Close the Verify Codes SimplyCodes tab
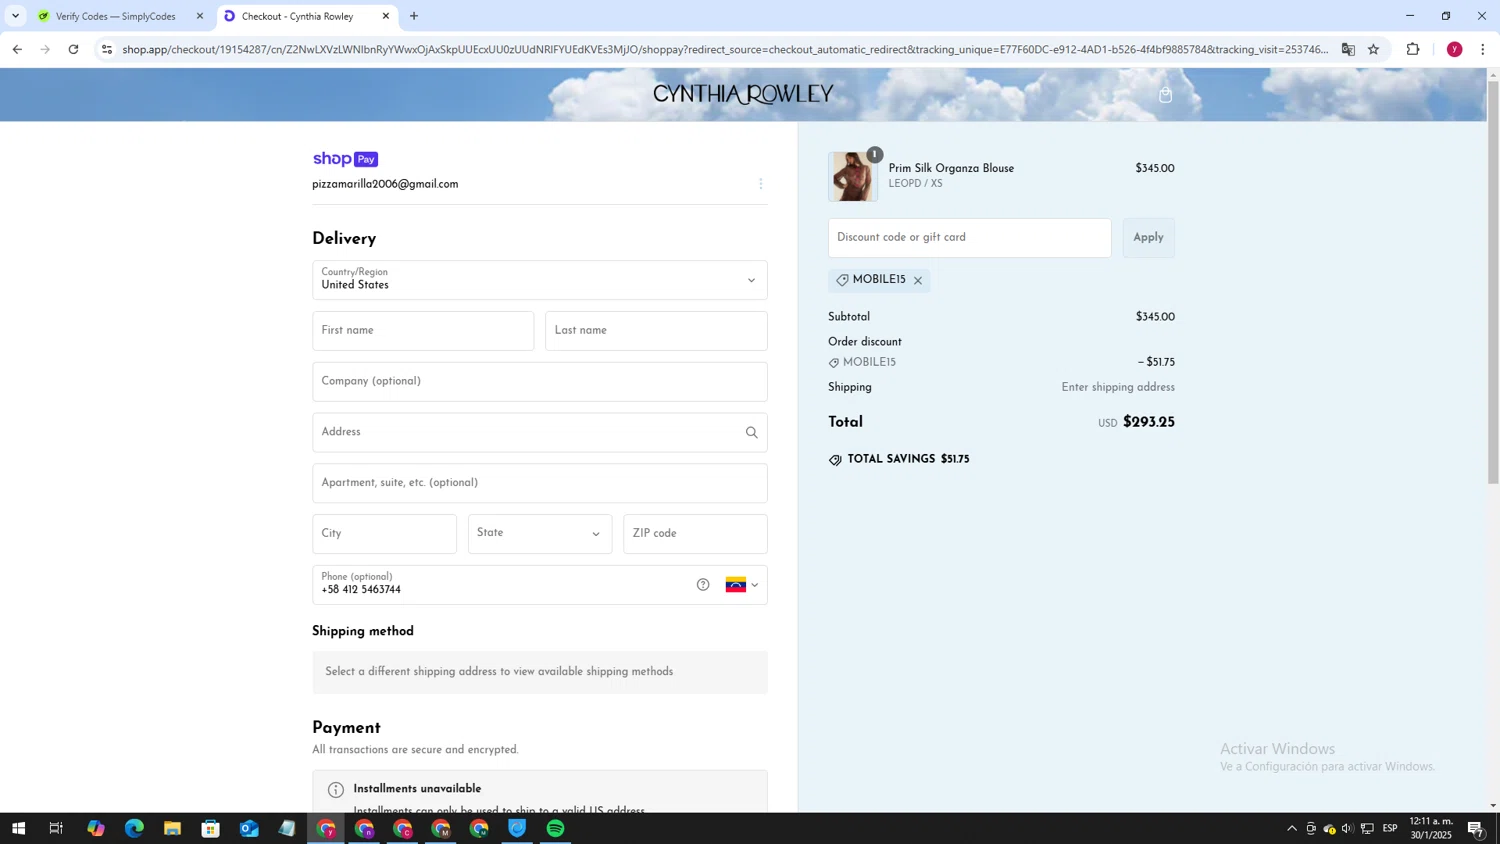 coord(200,16)
